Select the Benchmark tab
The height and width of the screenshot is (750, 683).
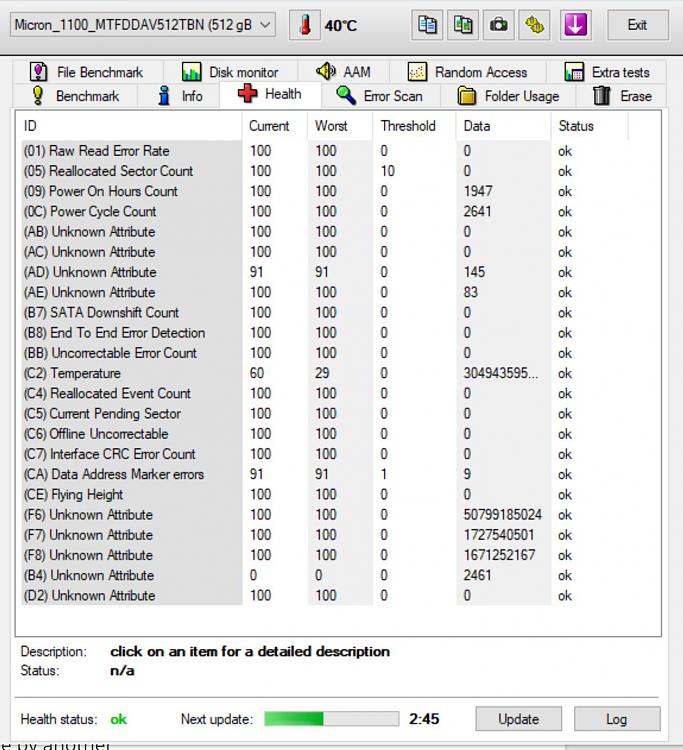pyautogui.click(x=76, y=96)
